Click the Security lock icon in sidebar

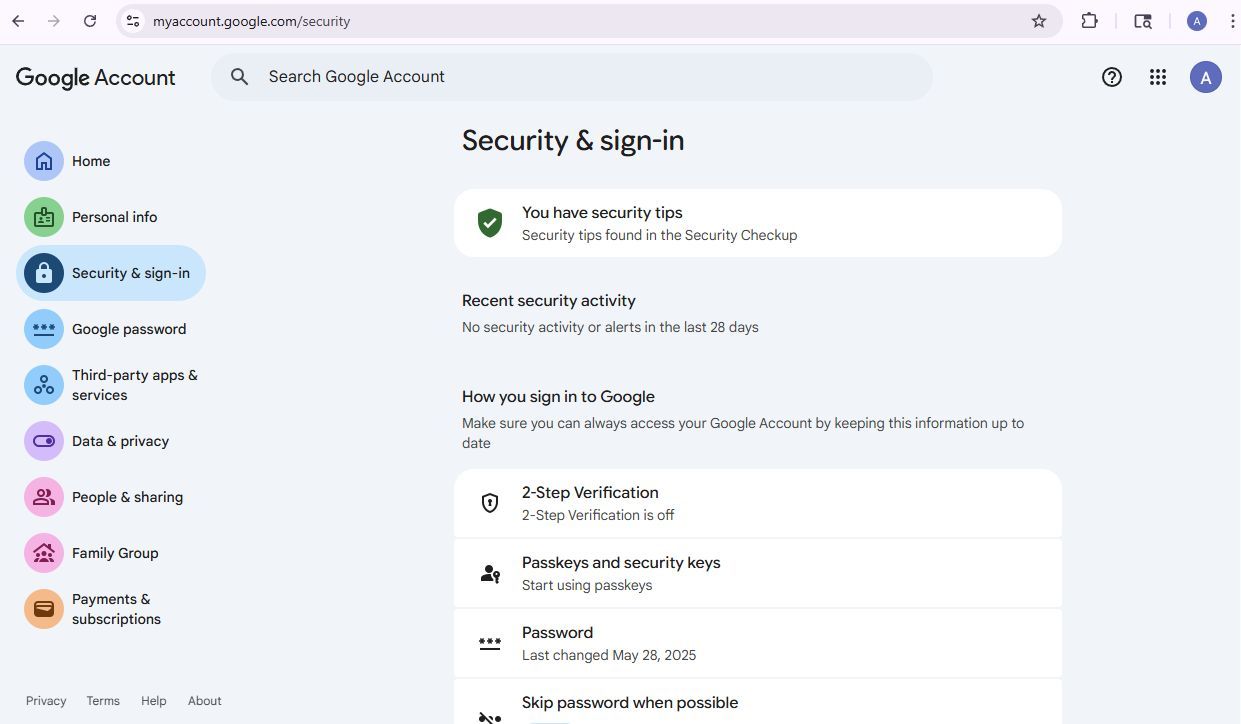(44, 273)
